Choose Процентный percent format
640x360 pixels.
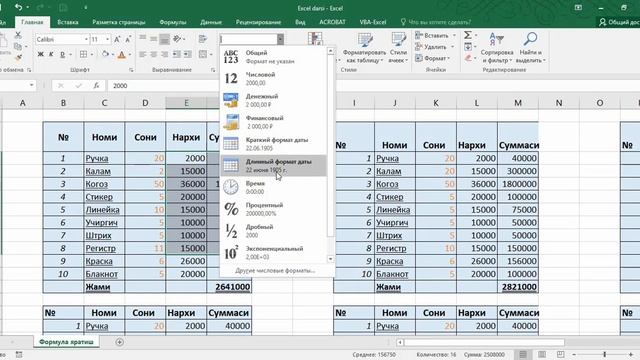click(273, 209)
